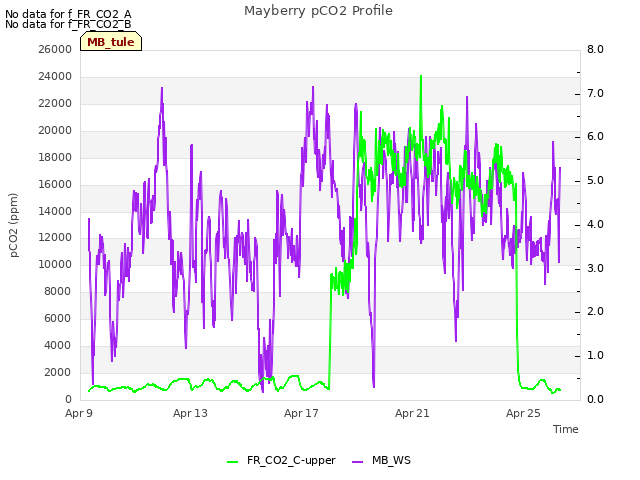640x480 pixels.
Task: Click the green peak near 24000 ppm
Action: tap(421, 77)
